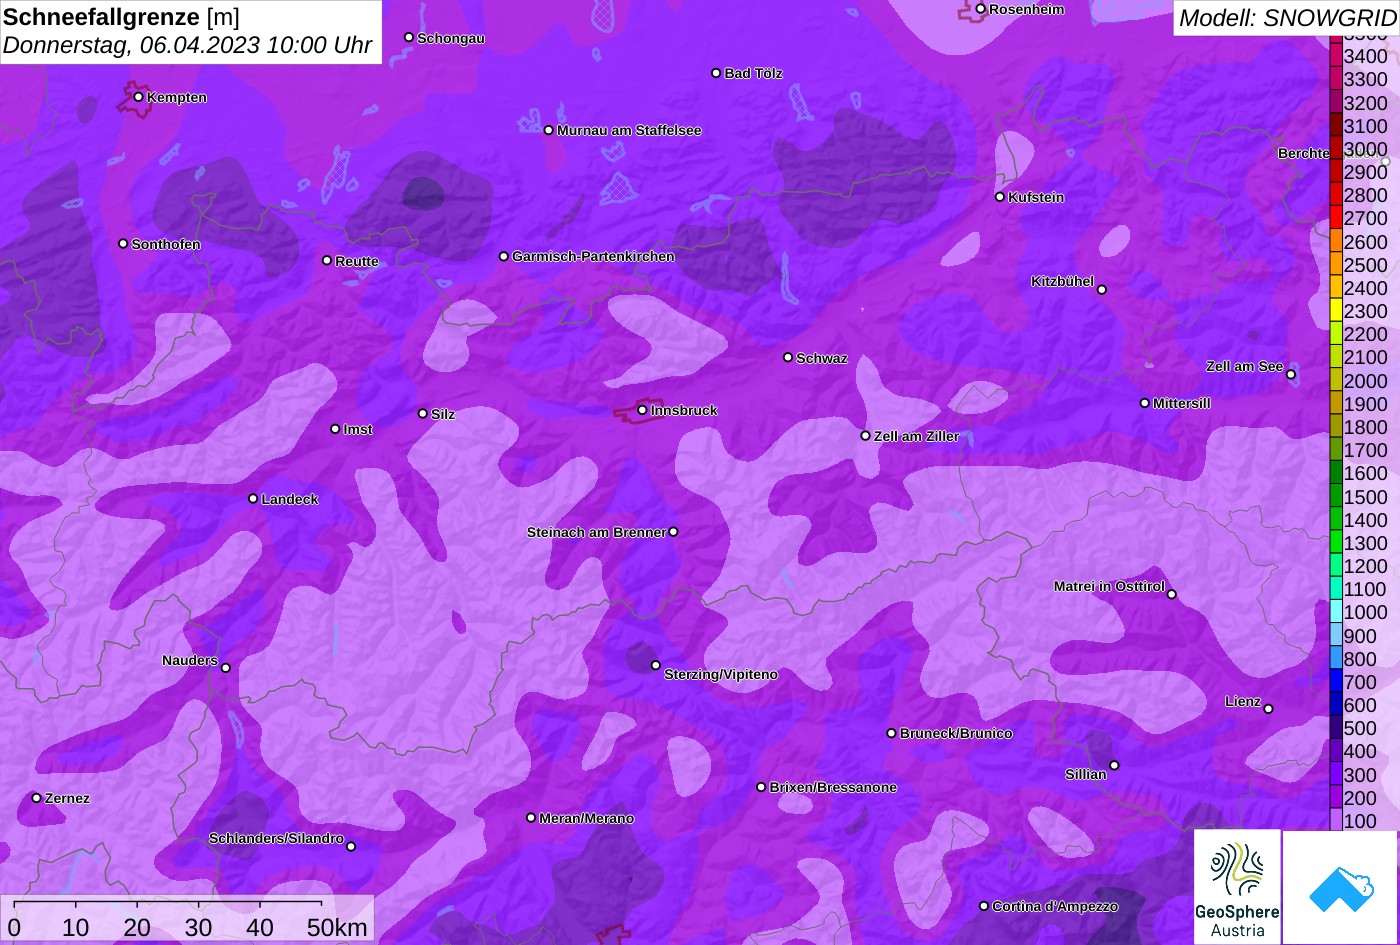Screen dimensions: 1400x945
Task: Select the Murnau am Staffelsee label
Action: click(629, 130)
